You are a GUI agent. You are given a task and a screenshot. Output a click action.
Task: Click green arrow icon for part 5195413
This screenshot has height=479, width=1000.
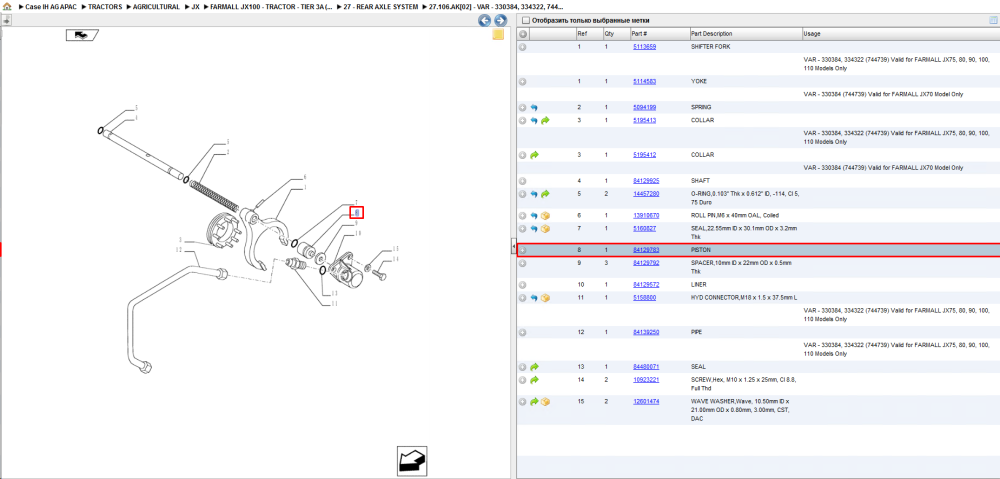(x=545, y=121)
